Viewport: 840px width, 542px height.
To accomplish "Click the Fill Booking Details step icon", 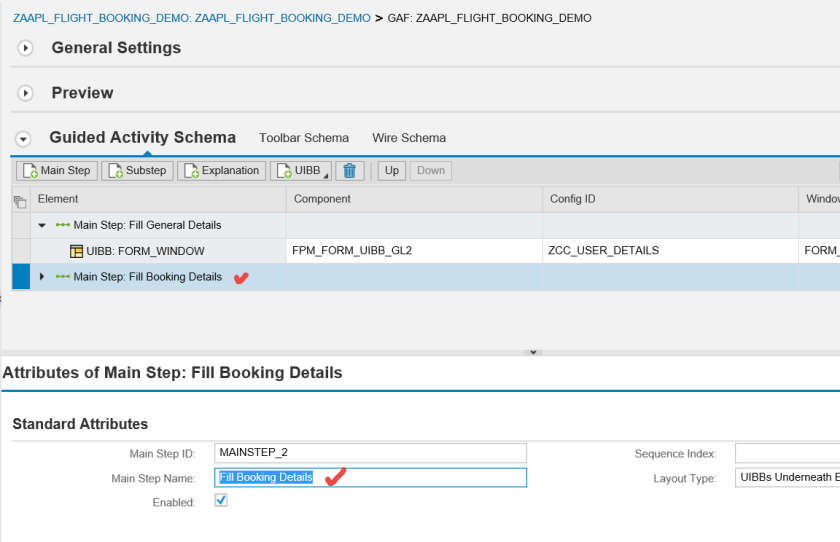I will pos(63,277).
